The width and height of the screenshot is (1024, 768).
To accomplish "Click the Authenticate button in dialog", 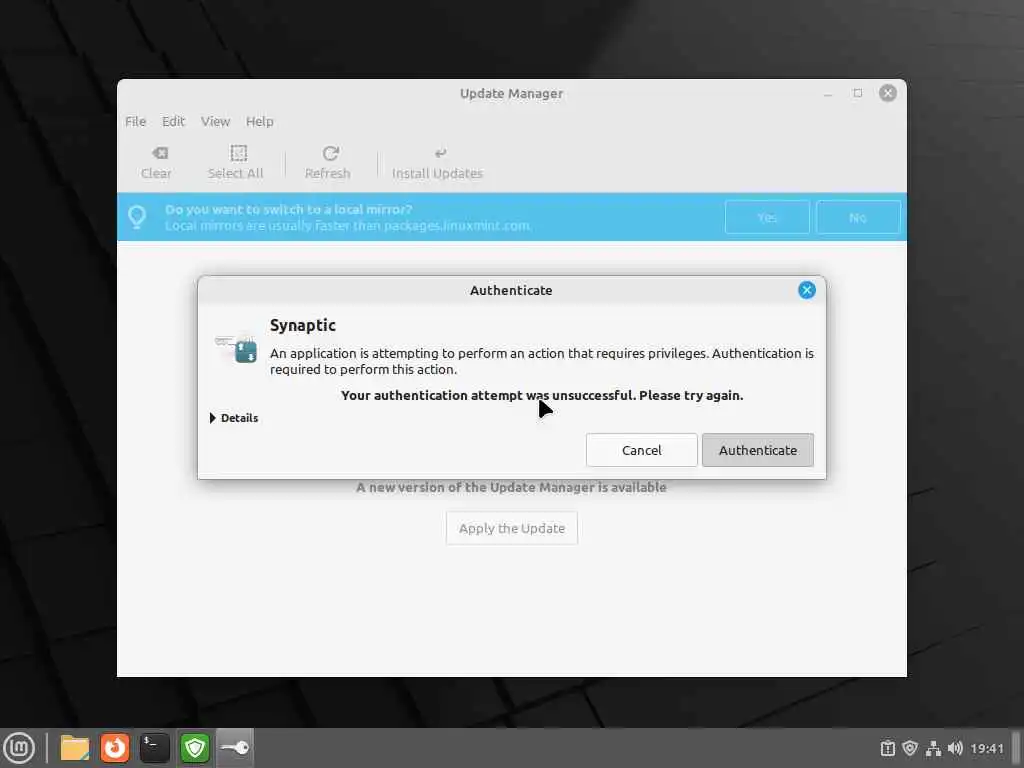I will click(758, 450).
